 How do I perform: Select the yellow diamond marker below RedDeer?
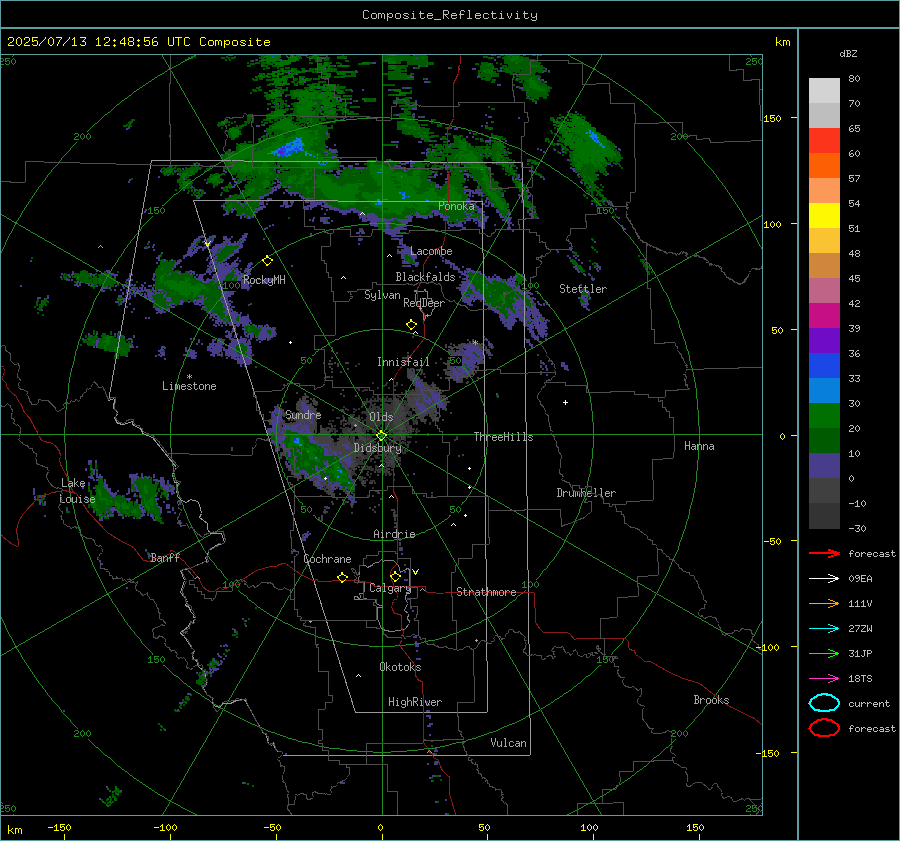(x=411, y=325)
